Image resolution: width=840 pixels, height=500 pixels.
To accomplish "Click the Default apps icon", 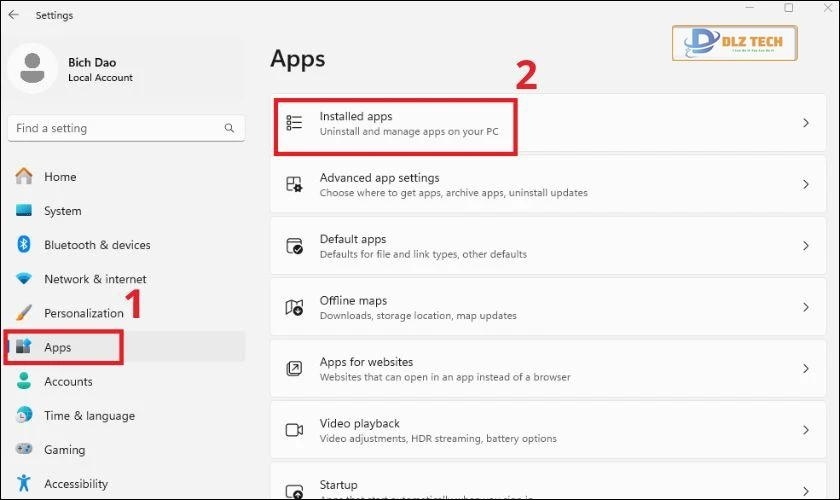I will pos(294,246).
